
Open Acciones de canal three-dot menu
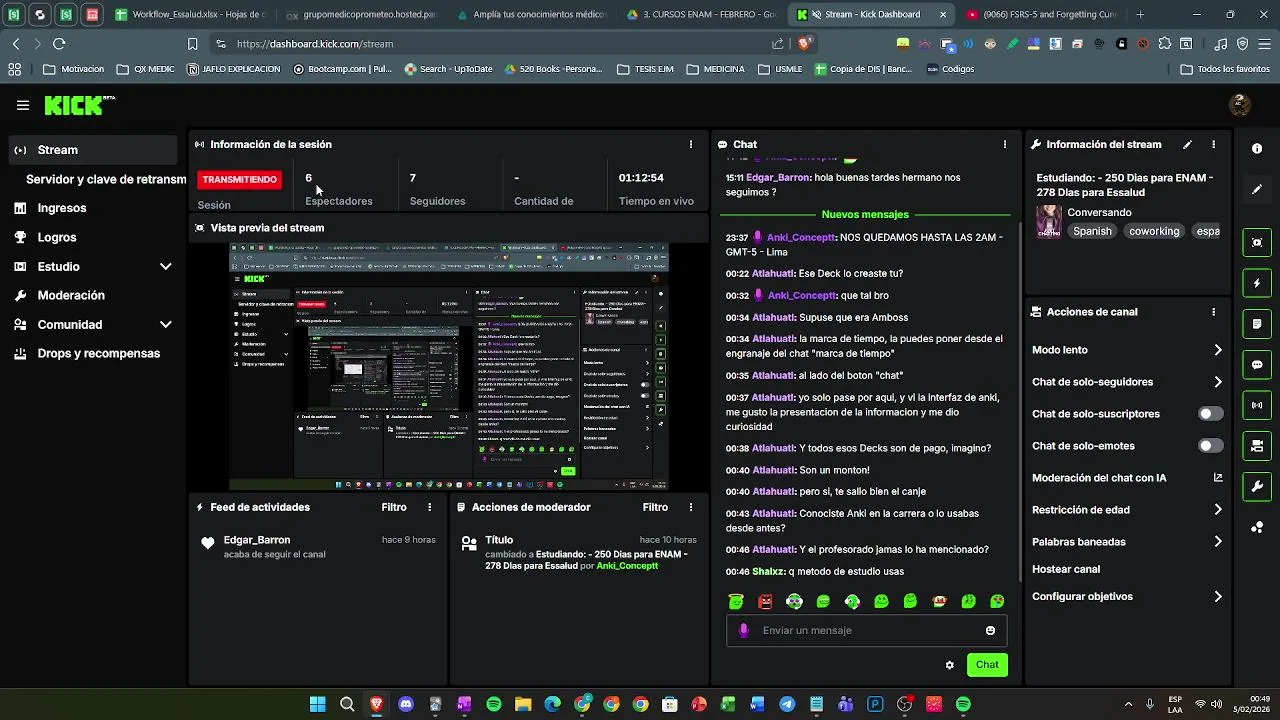pos(1213,312)
